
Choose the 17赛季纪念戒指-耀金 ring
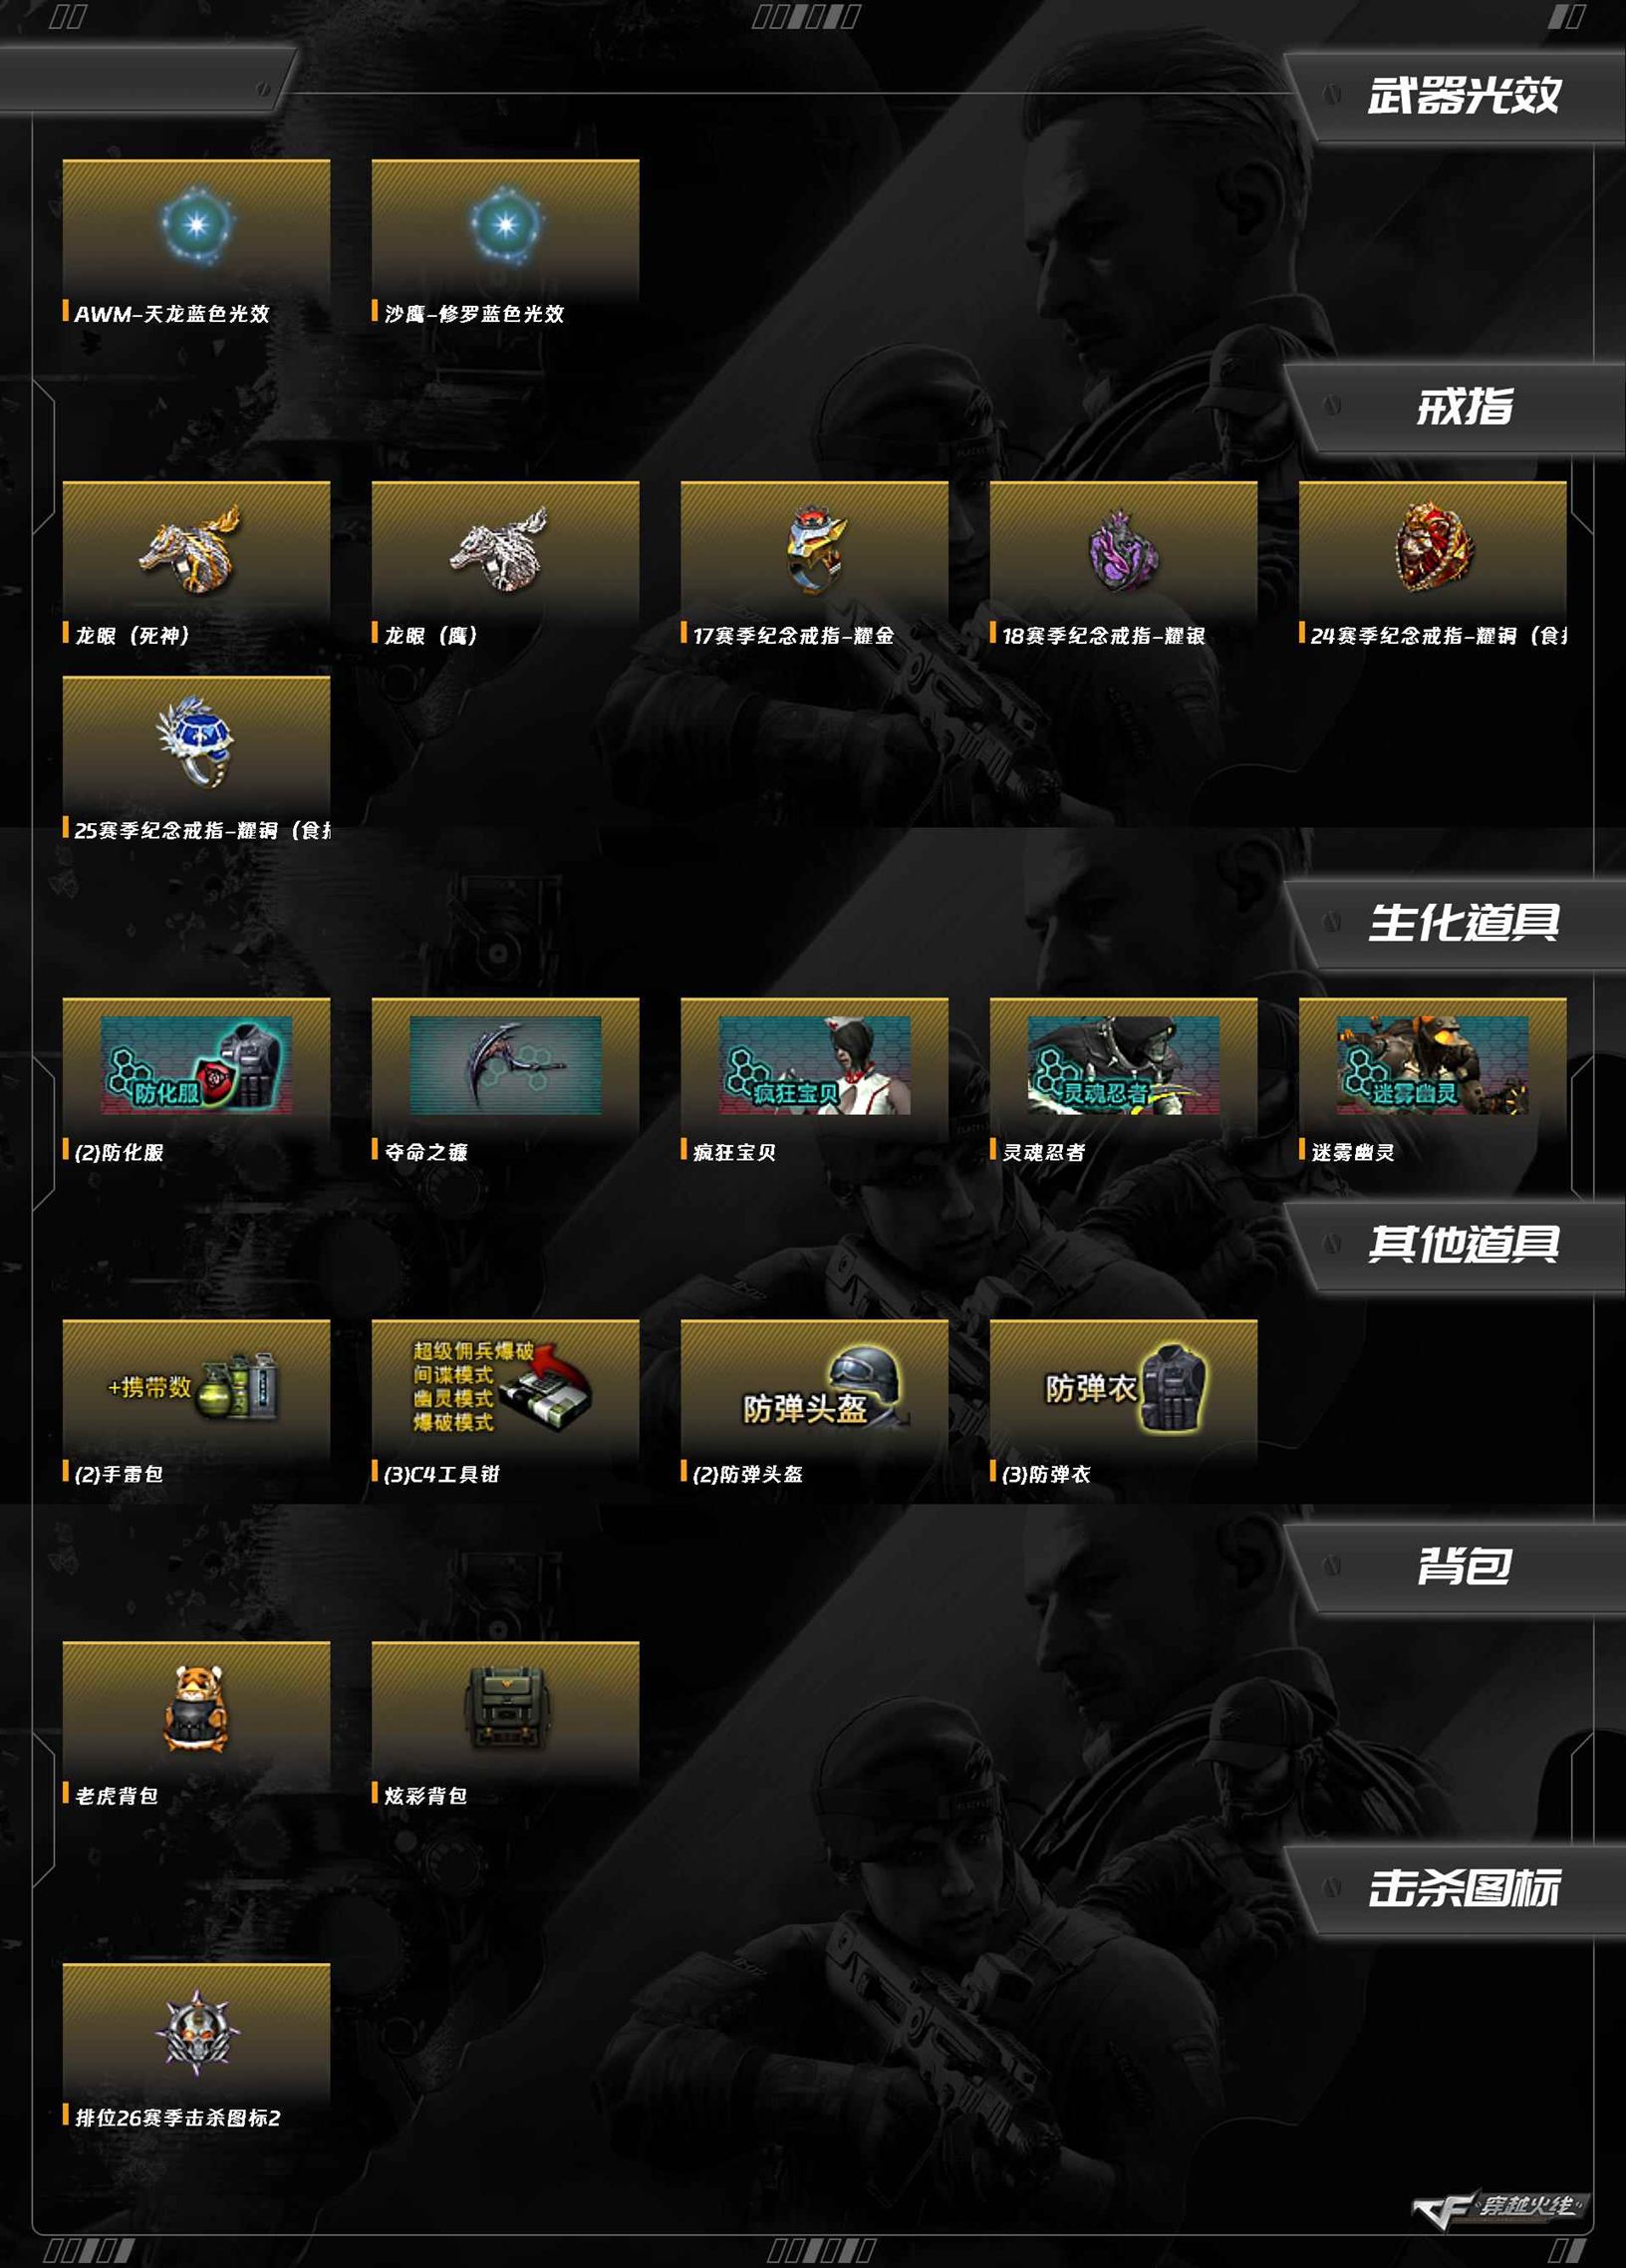click(x=816, y=549)
